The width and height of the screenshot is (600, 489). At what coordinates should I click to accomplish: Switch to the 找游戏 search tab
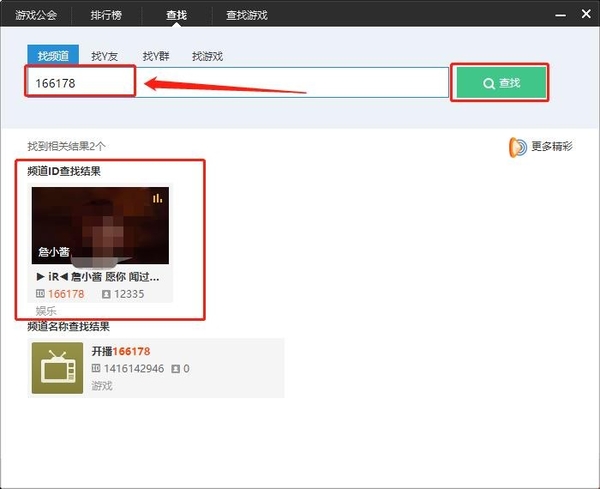[207, 56]
